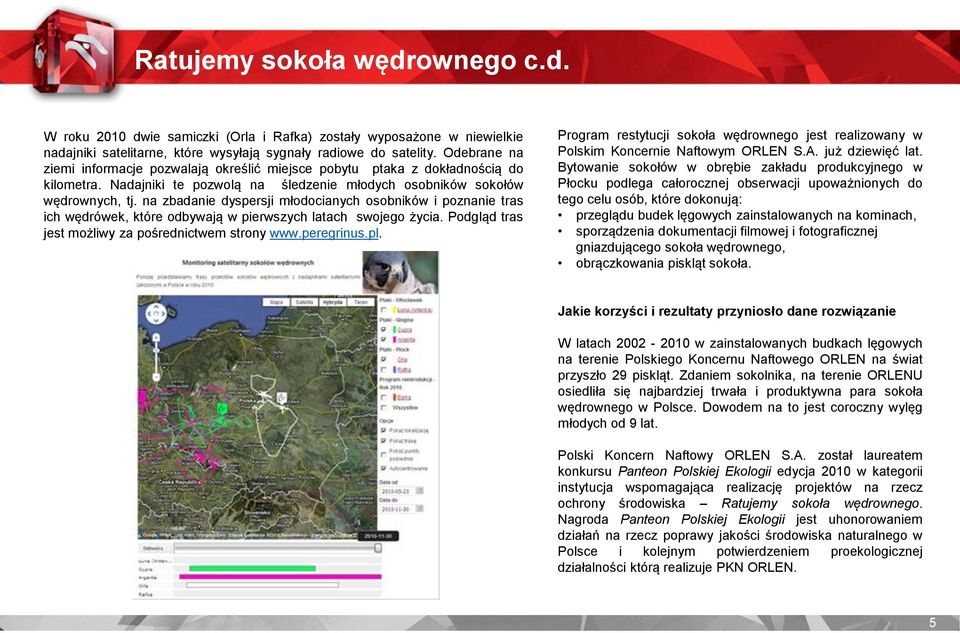Open the Data do calendar picker
This screenshot has width=960, height=633.
tap(419, 509)
